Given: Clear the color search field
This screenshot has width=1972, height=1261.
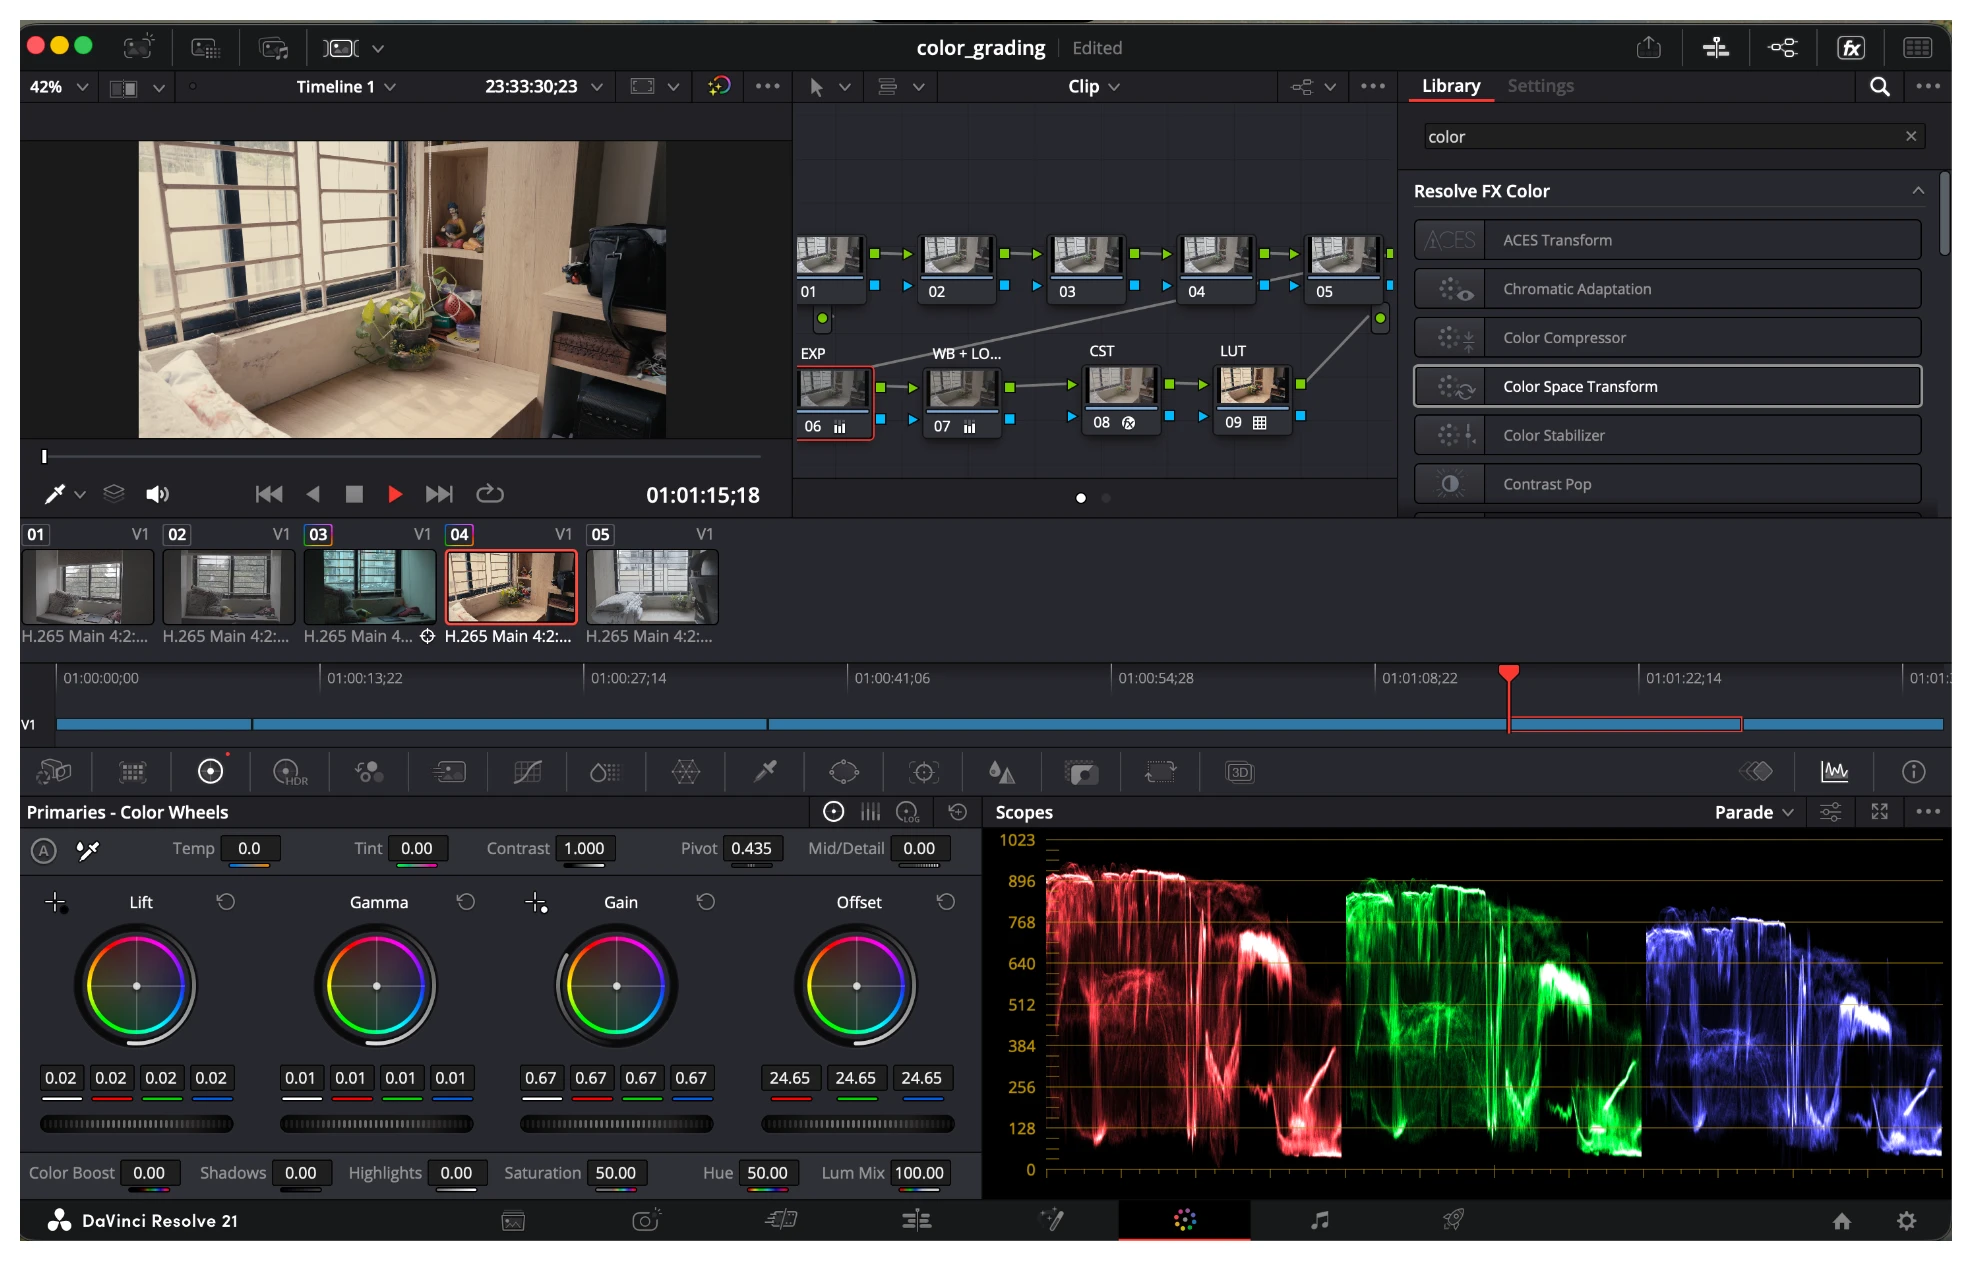Looking at the screenshot, I should tap(1911, 136).
